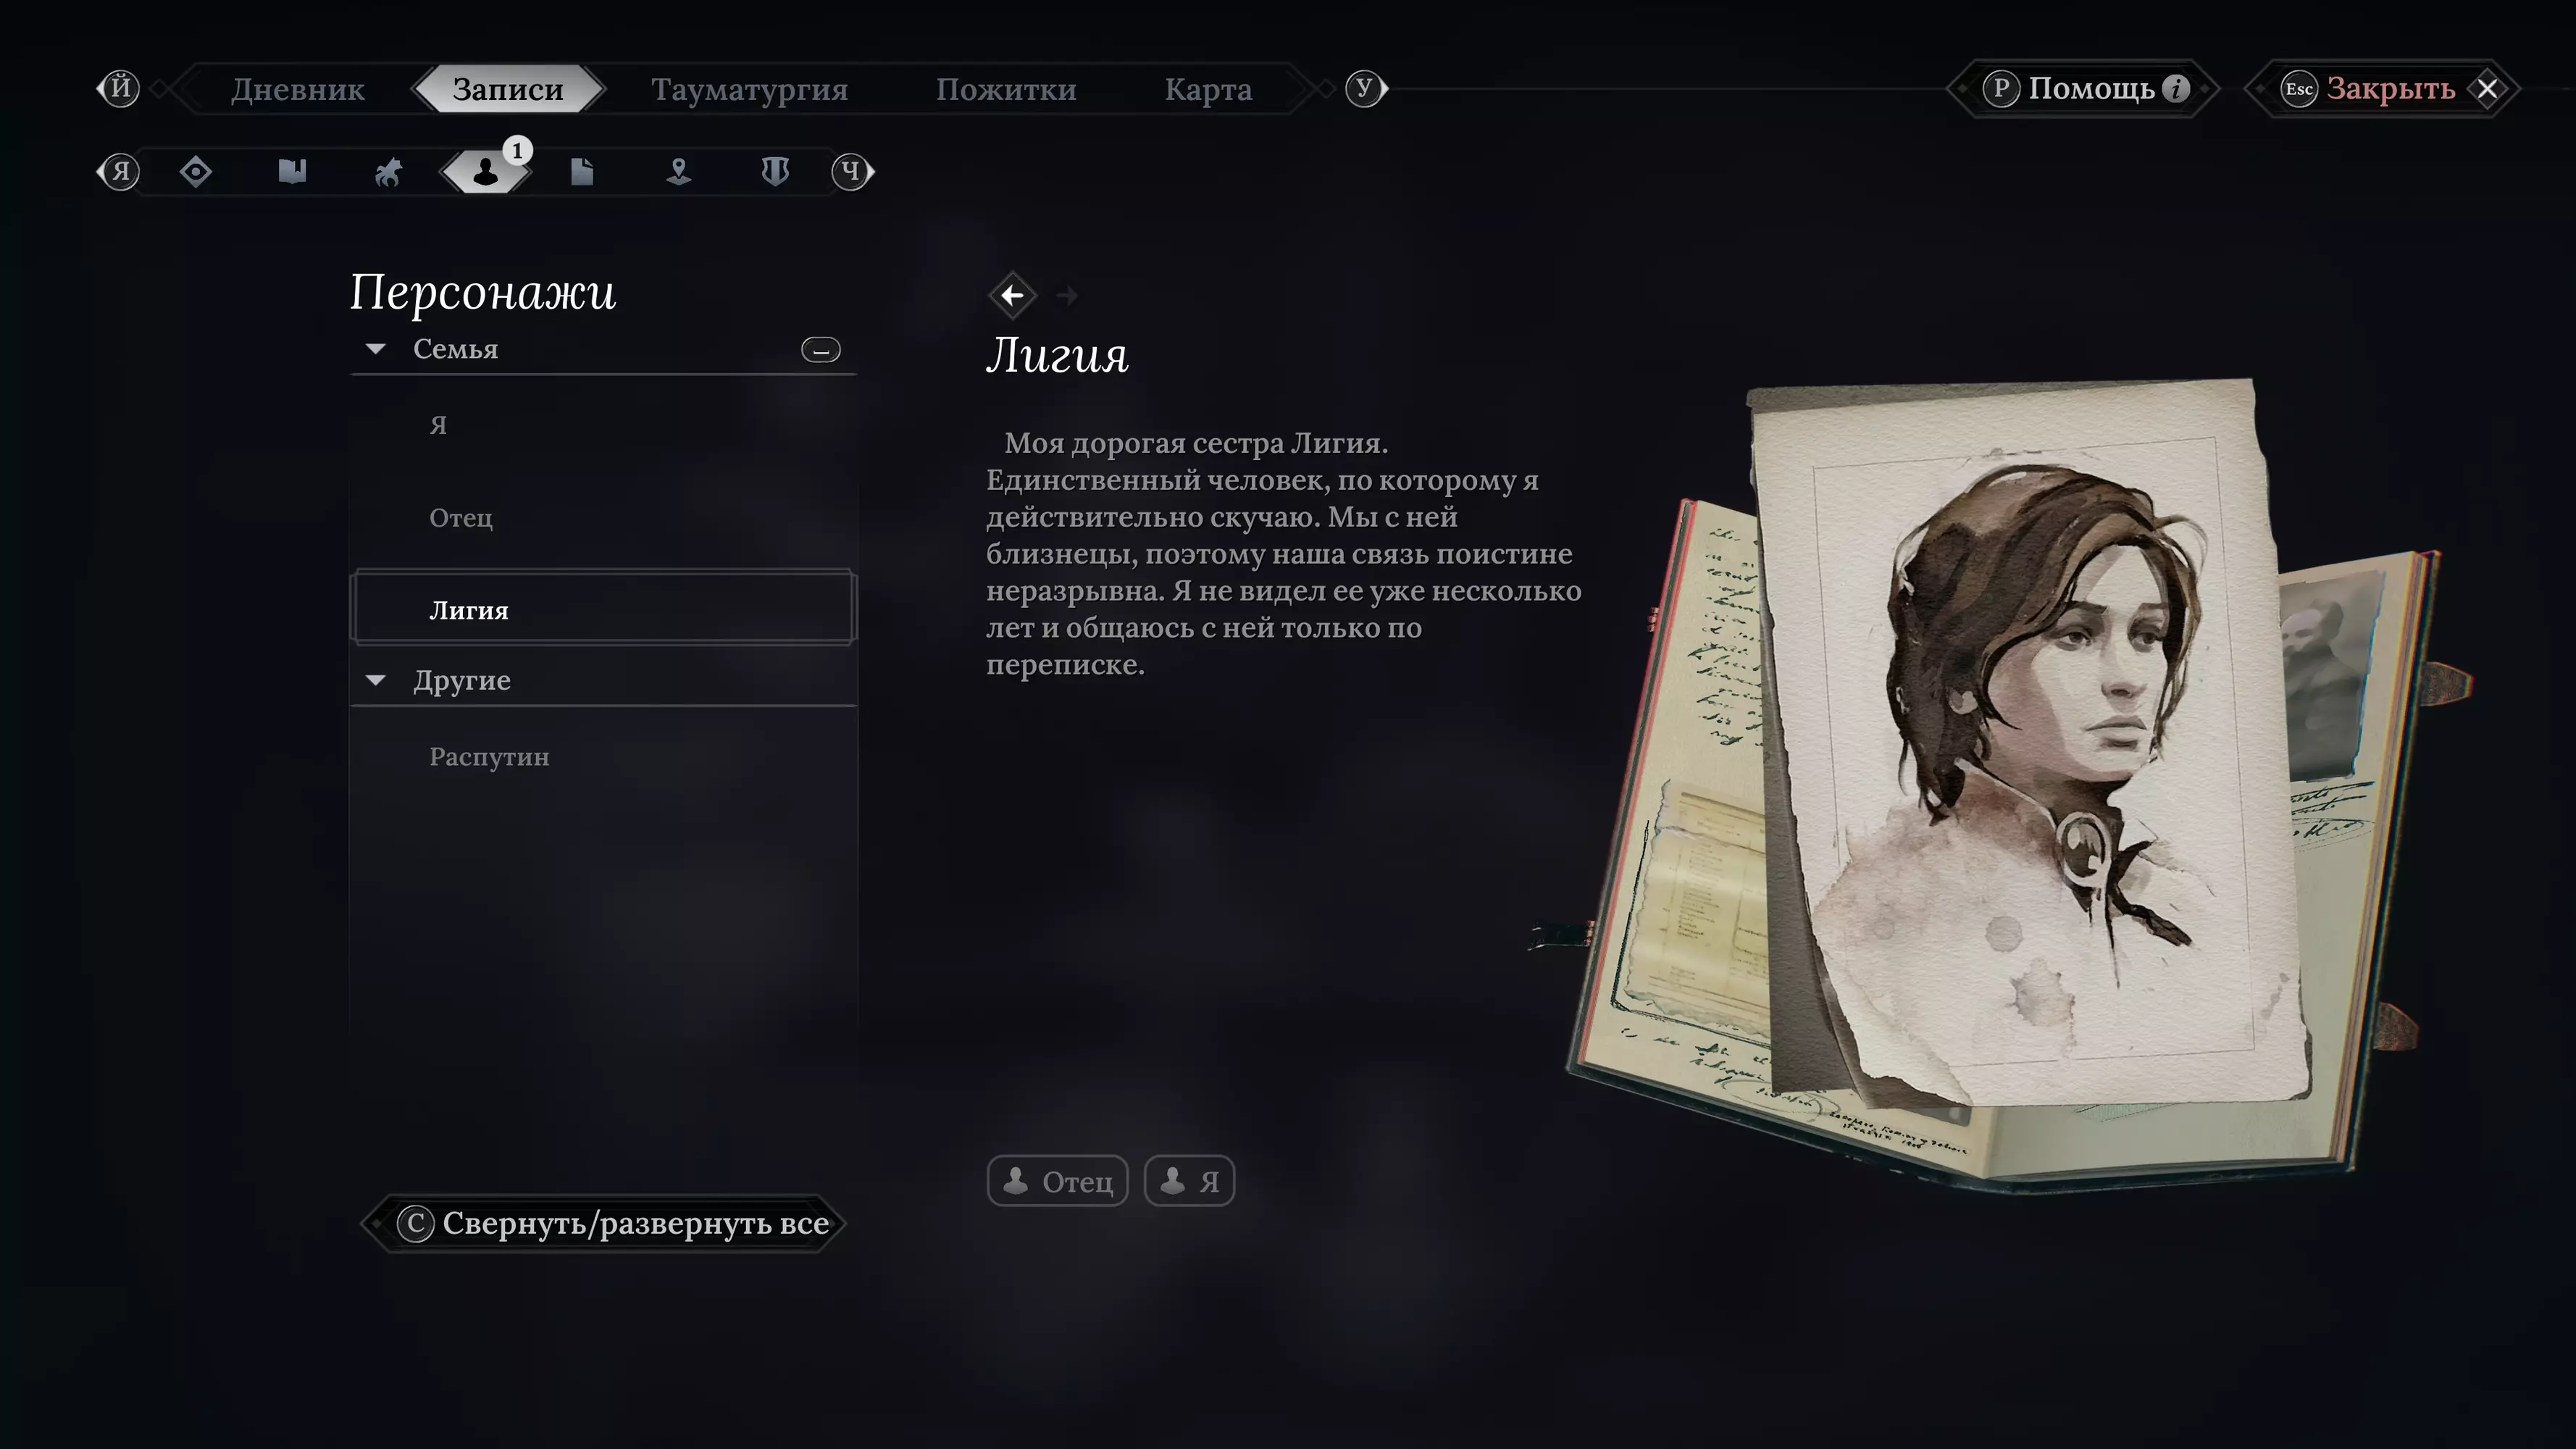Viewport: 2576px width, 1449px height.
Task: Click the back arrow above Лигия title
Action: click(1012, 295)
